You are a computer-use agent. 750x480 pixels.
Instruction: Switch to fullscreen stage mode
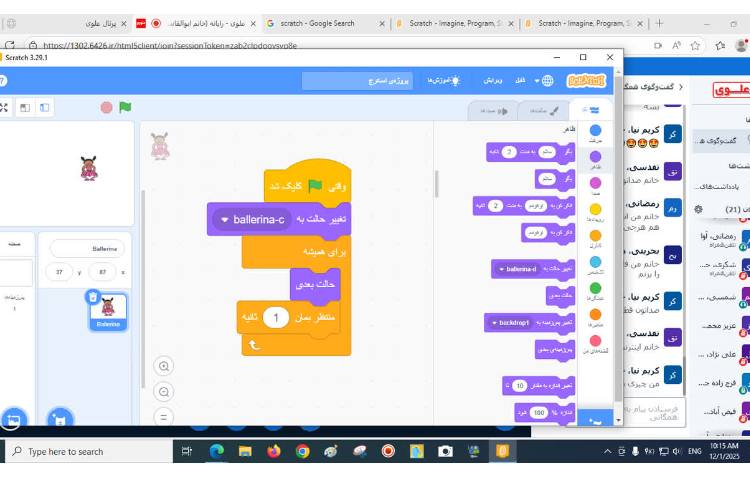(4, 107)
